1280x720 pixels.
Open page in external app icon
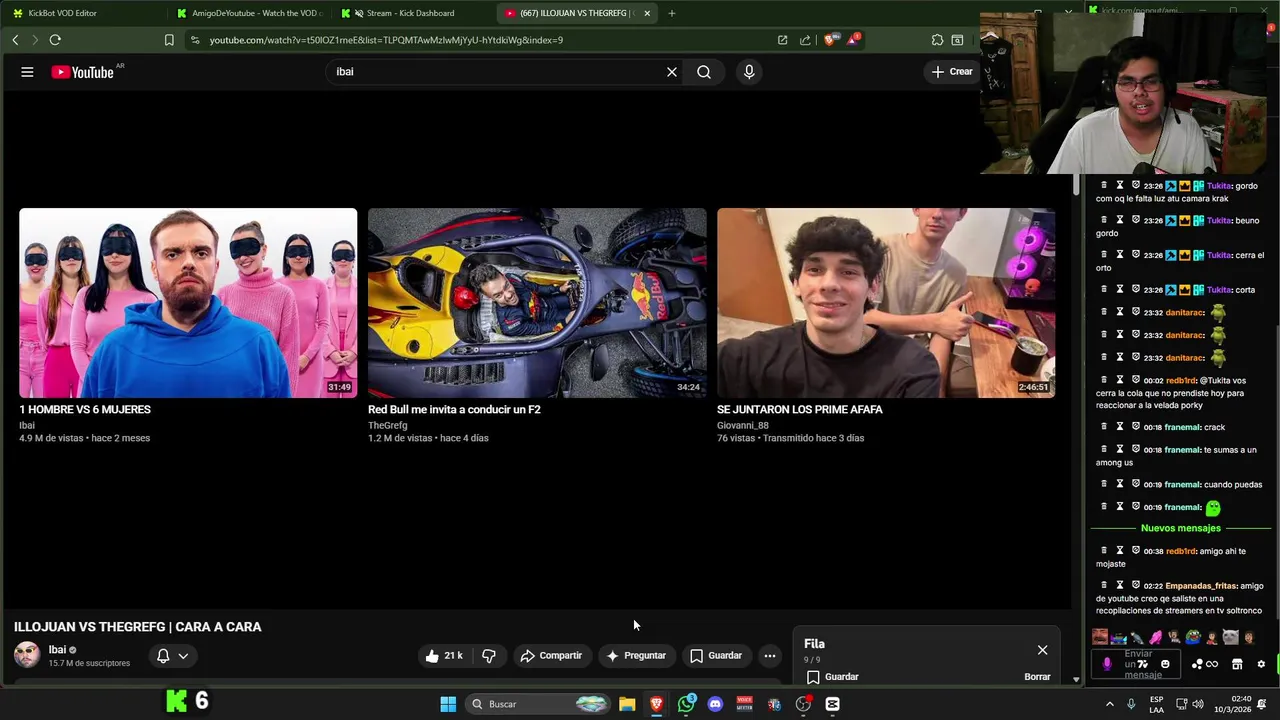[x=782, y=40]
